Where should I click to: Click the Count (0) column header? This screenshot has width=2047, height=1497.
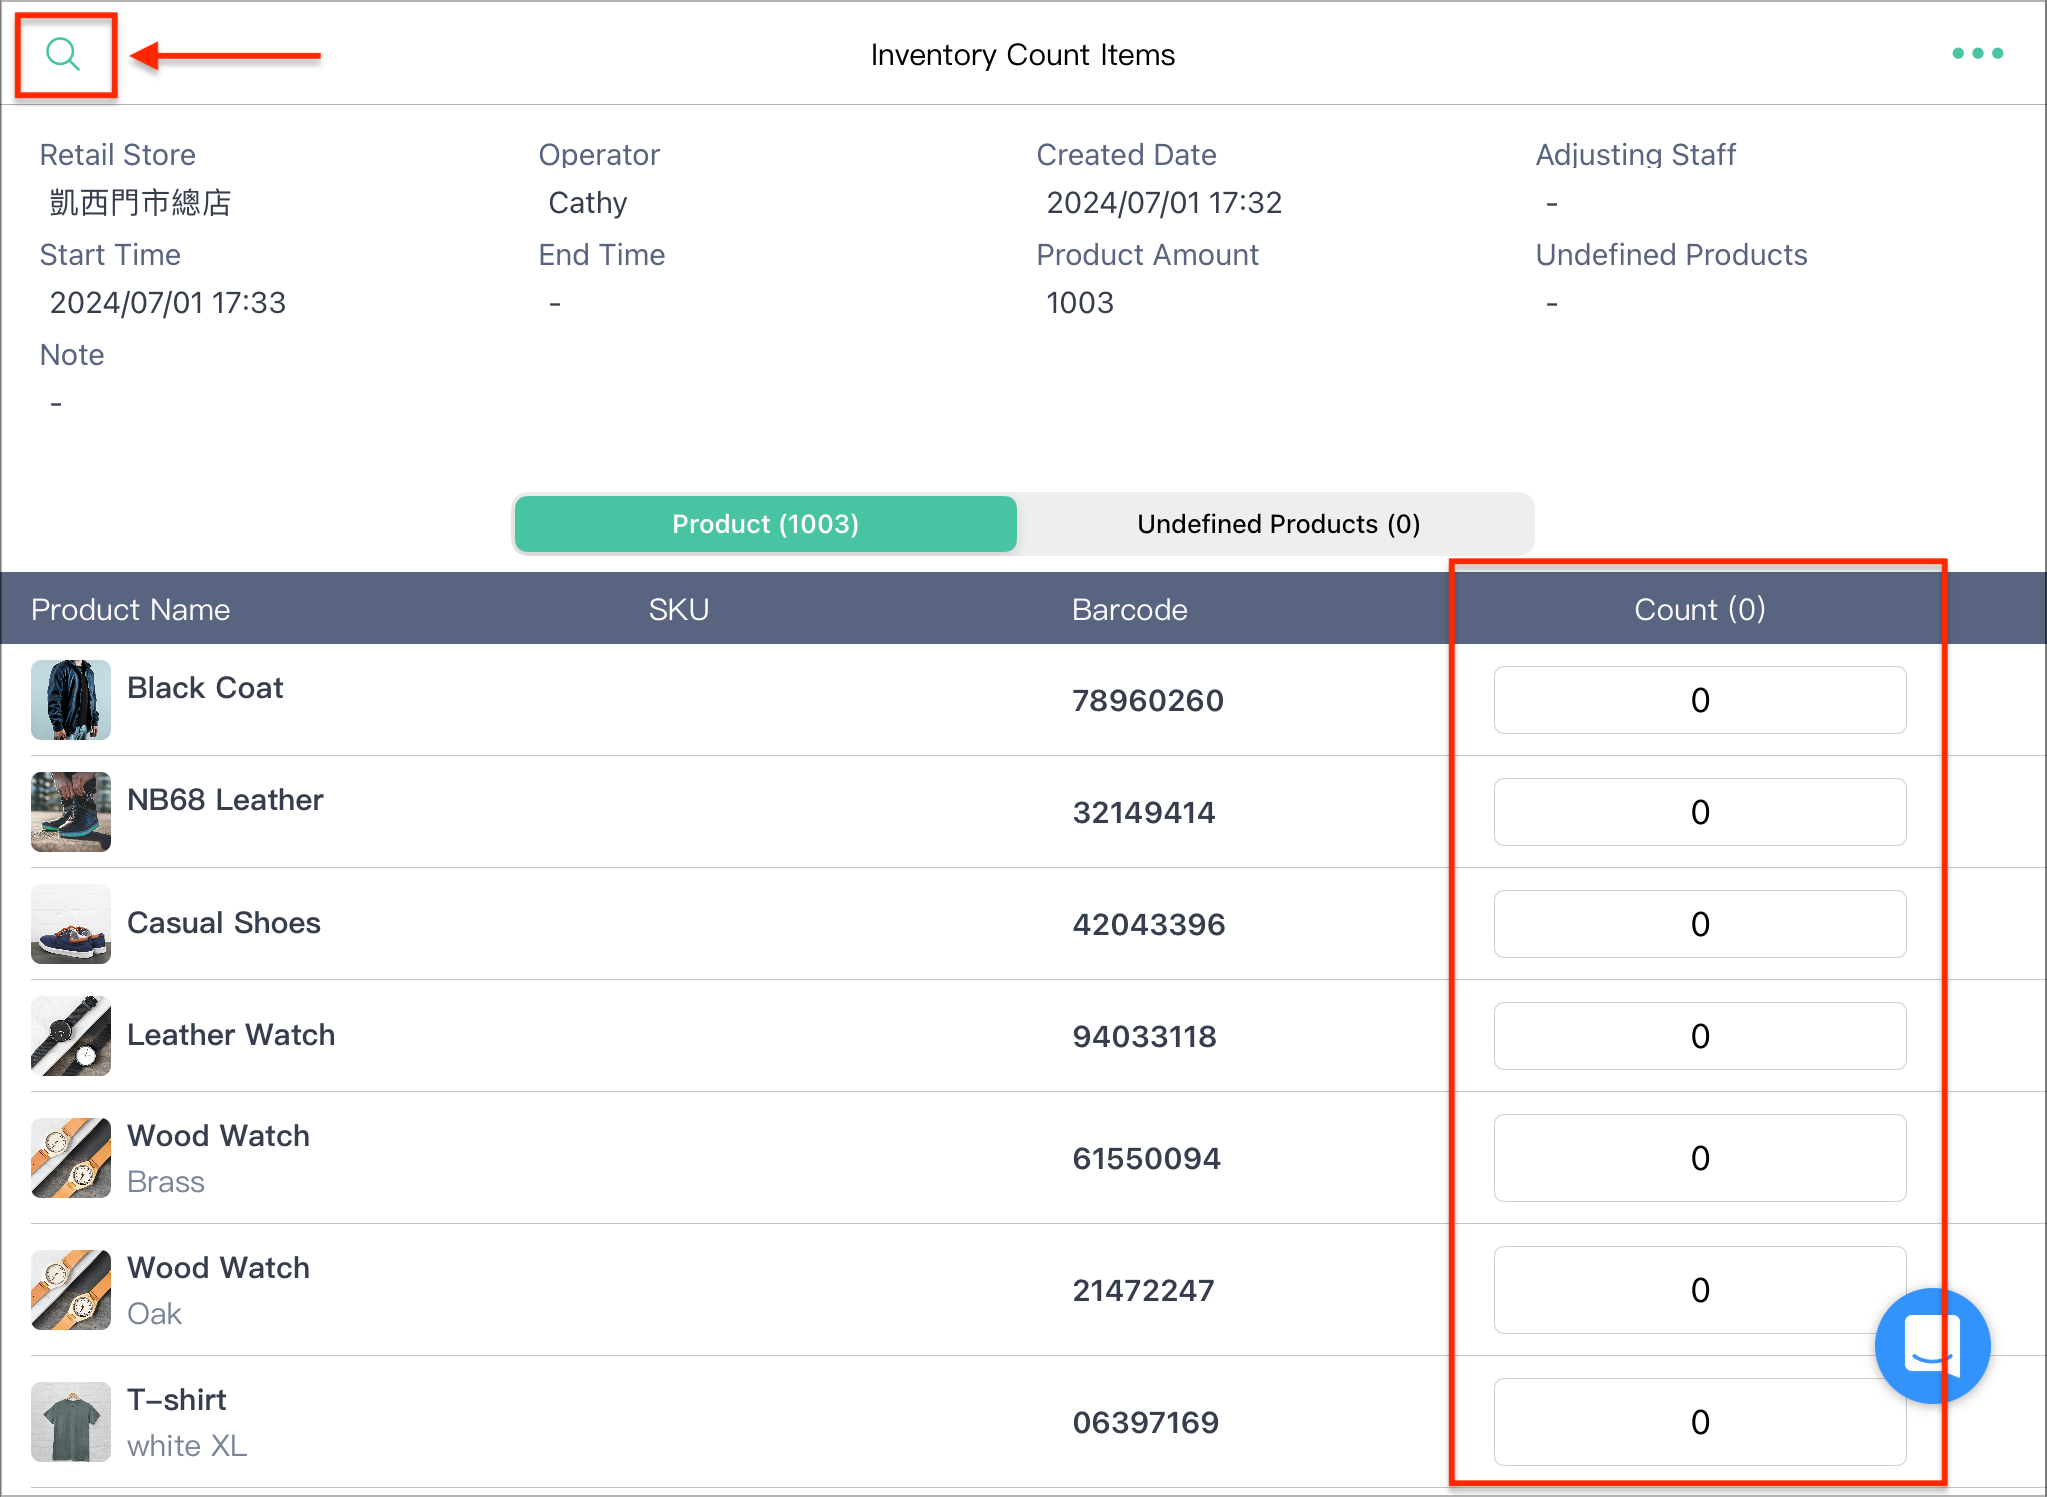point(1700,609)
